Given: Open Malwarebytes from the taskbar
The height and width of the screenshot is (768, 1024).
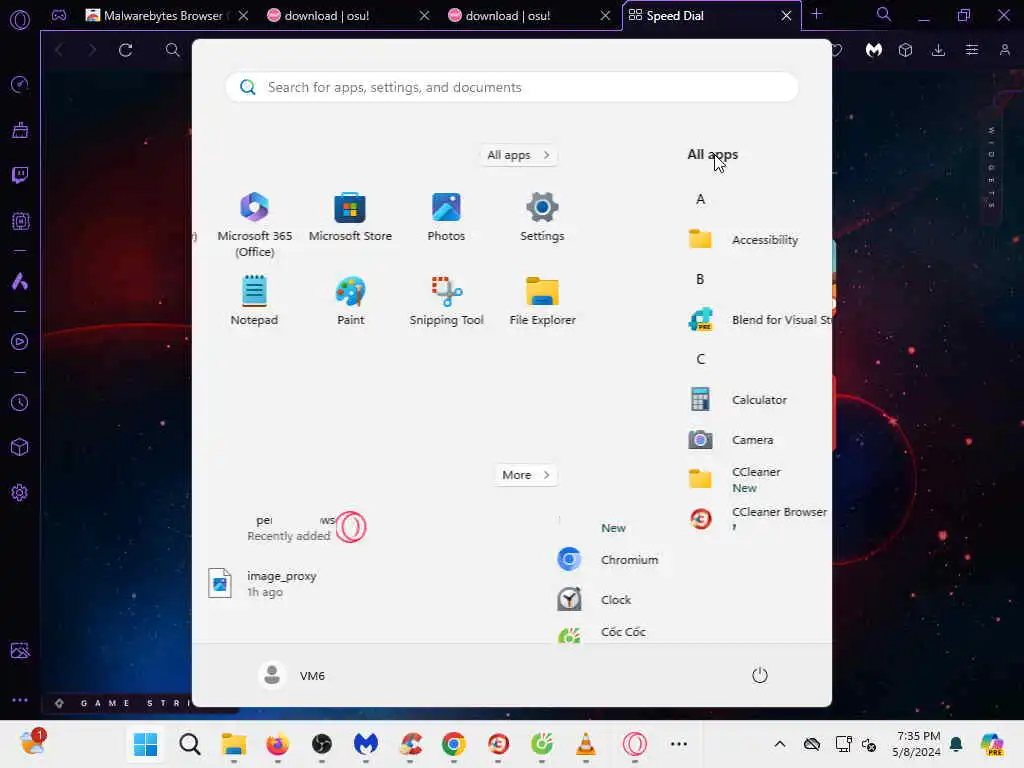Looking at the screenshot, I should (x=366, y=744).
